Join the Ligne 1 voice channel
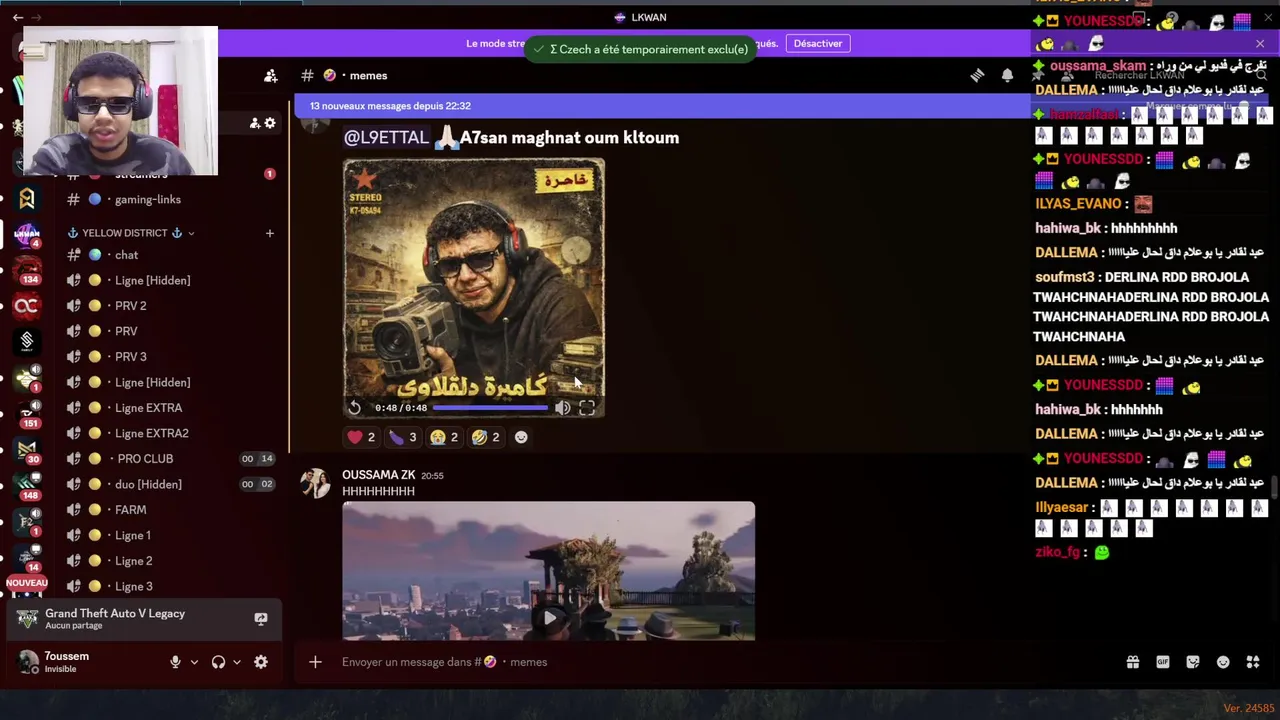 point(133,535)
